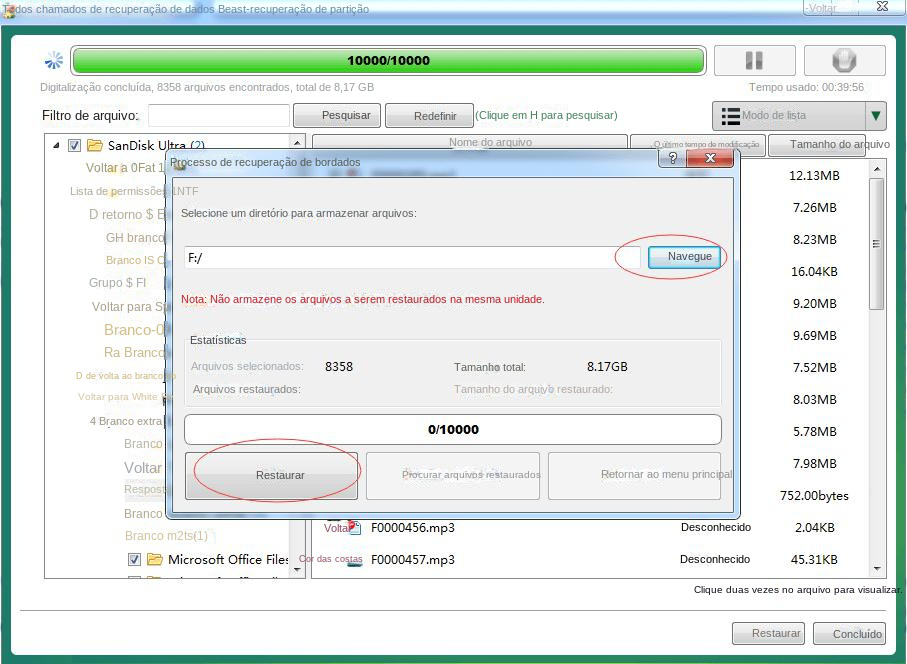Click the spinning loading icon top left
This screenshot has width=907, height=664.
[53, 60]
